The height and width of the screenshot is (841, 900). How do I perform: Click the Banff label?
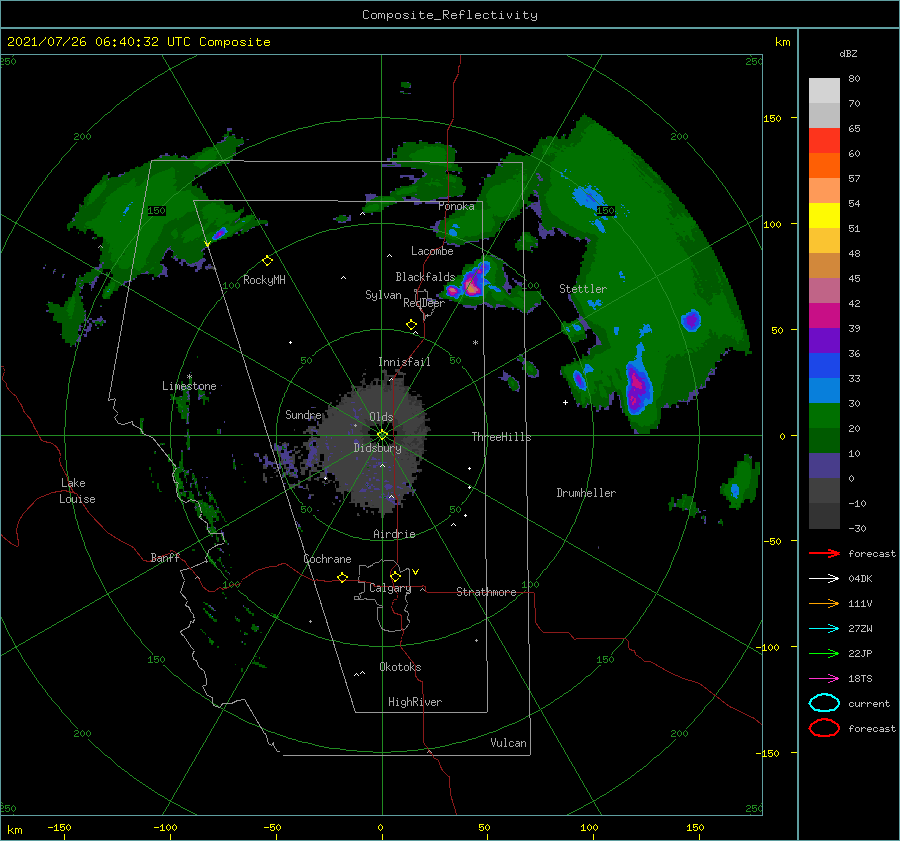point(165,557)
